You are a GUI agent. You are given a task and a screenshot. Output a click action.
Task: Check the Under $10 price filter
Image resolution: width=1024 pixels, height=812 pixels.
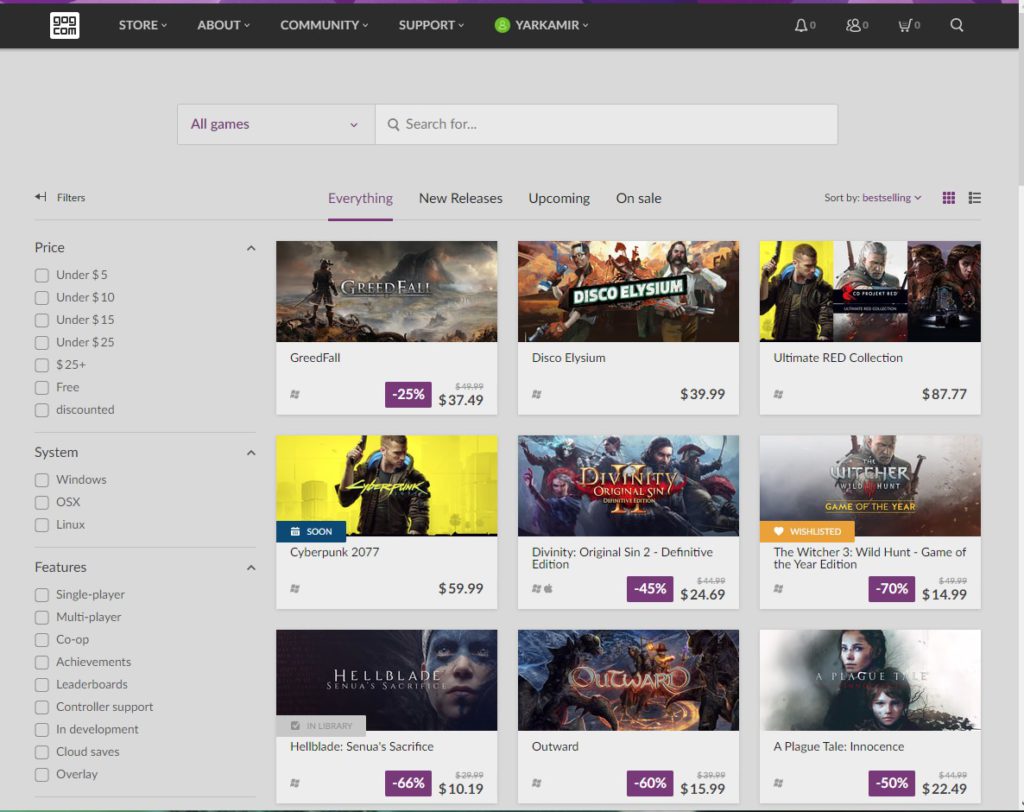[x=42, y=298]
